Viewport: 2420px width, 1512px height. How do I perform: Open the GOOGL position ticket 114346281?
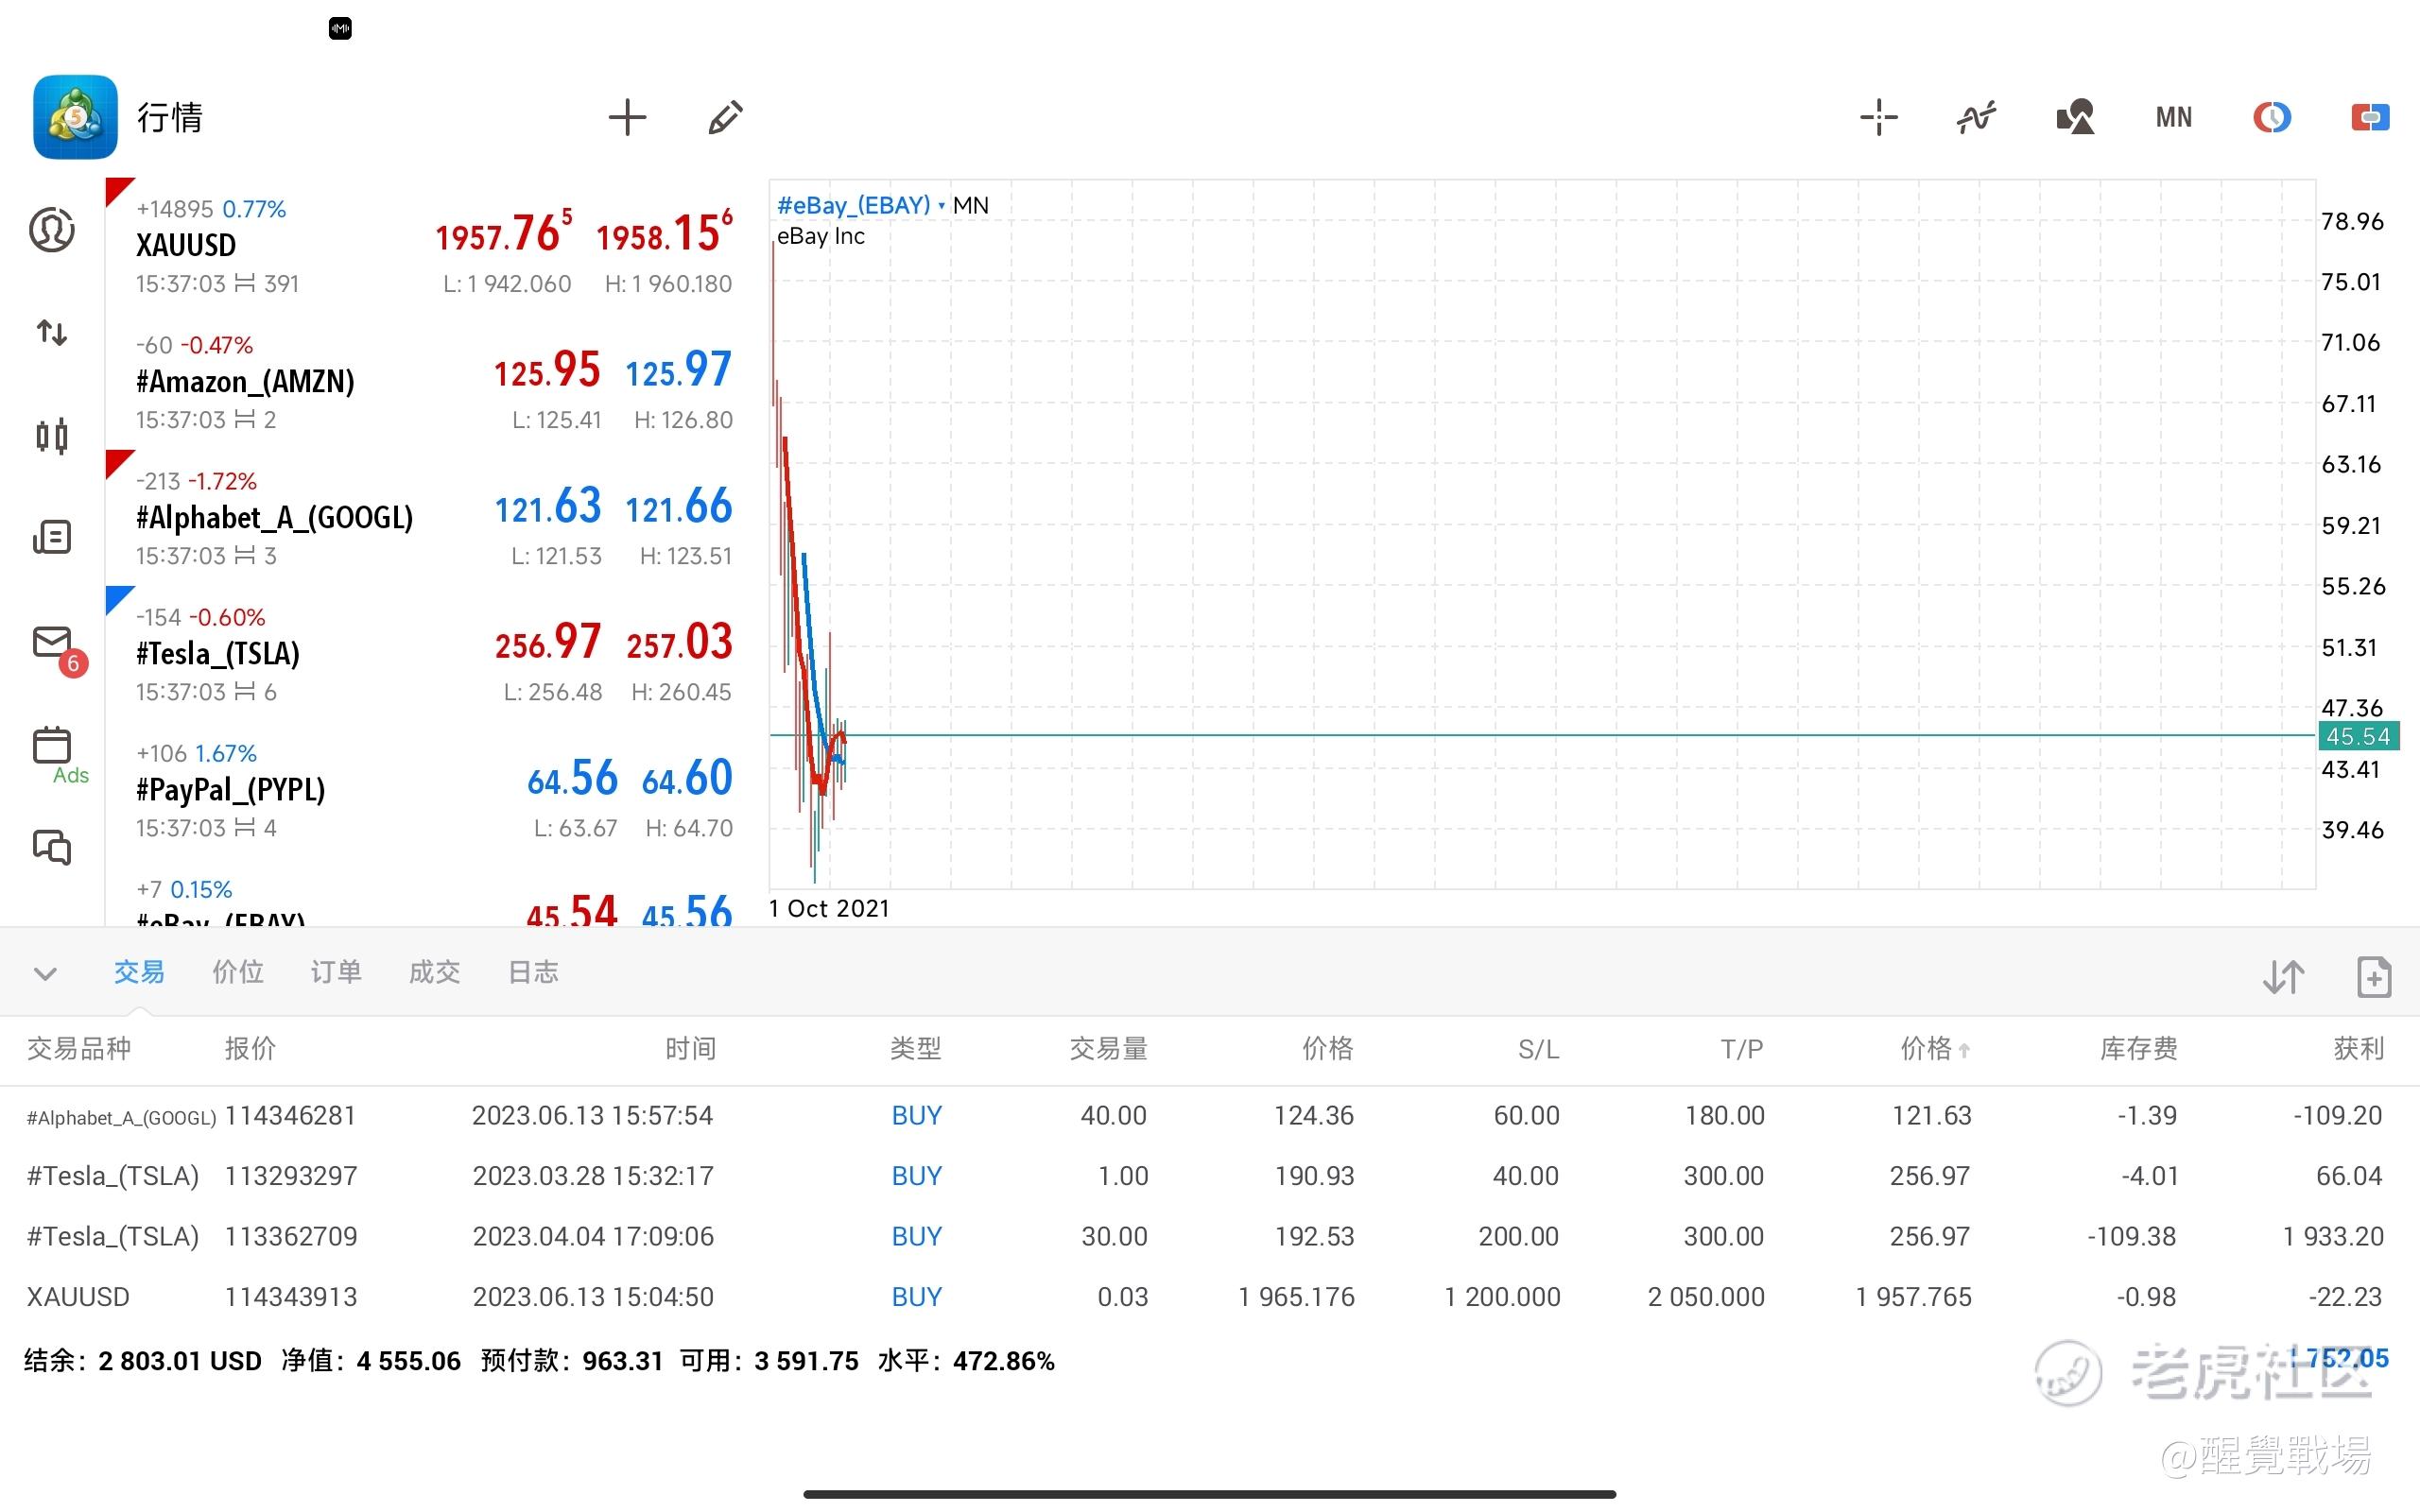290,1115
